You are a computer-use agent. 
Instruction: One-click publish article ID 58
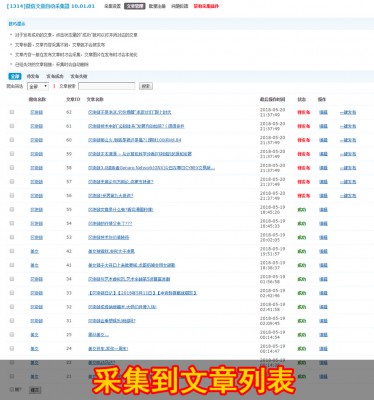point(348,168)
